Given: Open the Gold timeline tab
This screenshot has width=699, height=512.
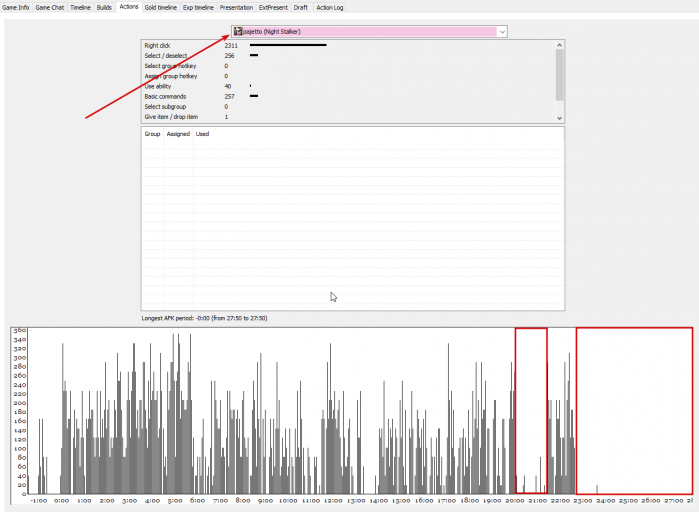Looking at the screenshot, I should (161, 8).
